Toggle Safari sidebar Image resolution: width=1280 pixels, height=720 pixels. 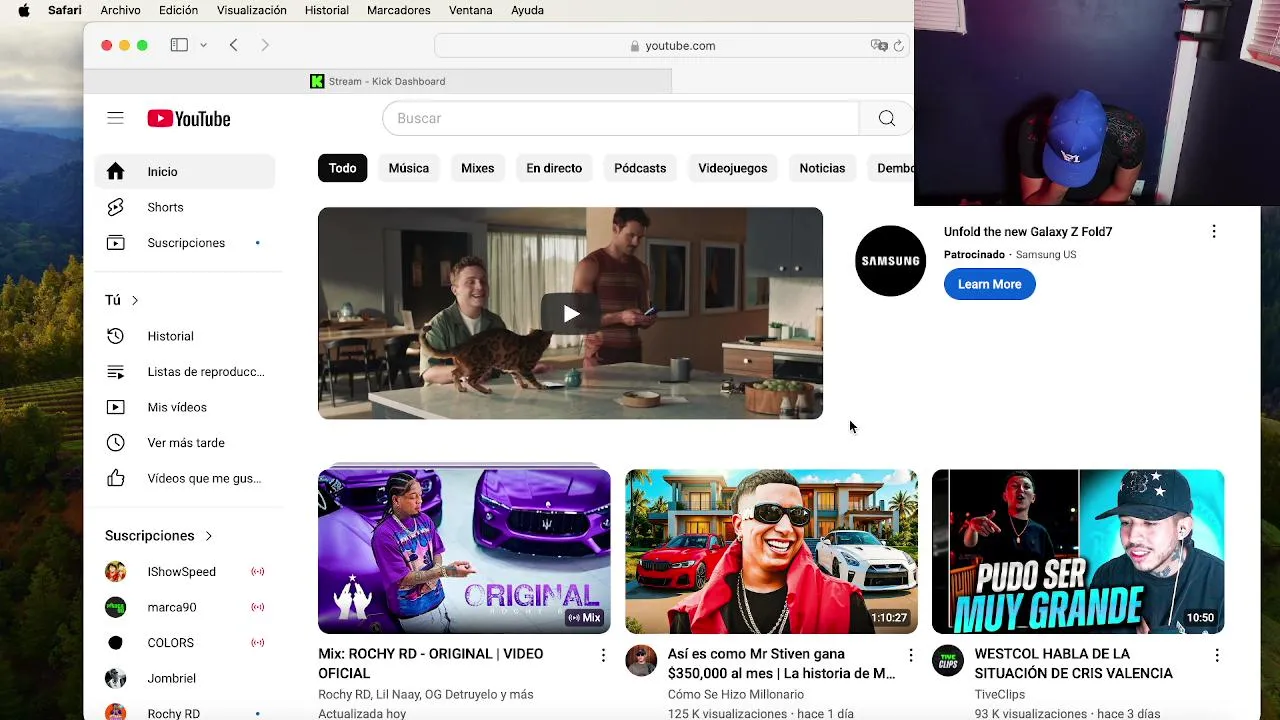point(179,45)
